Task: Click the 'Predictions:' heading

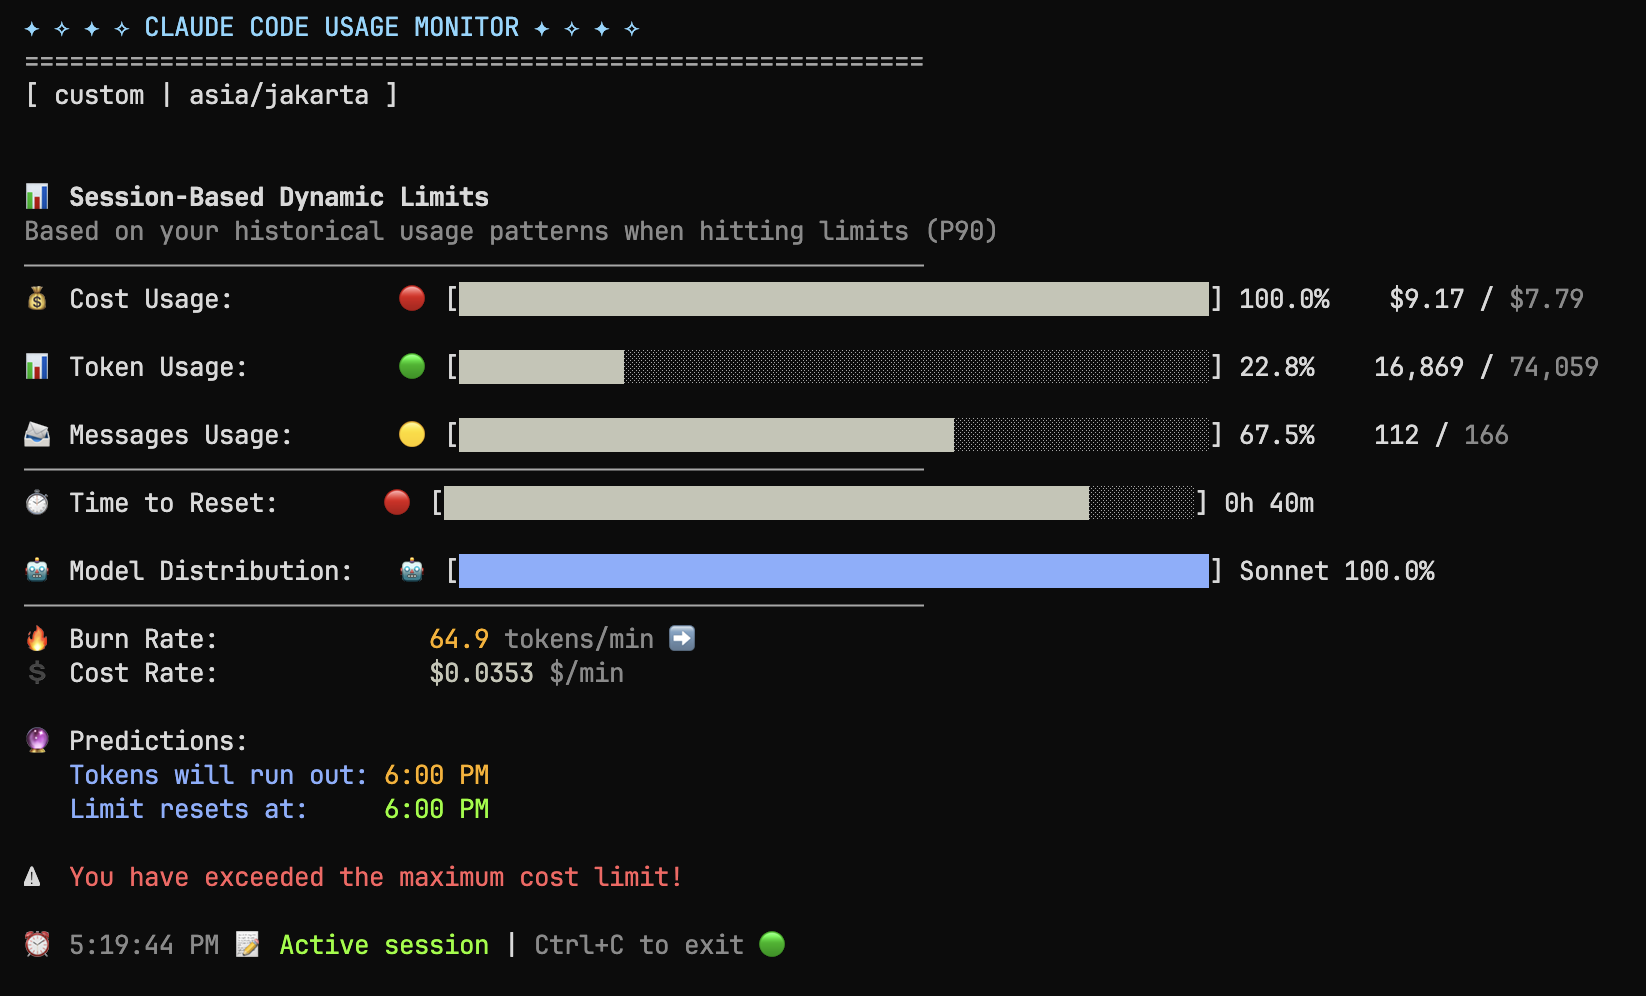Action: (x=158, y=741)
